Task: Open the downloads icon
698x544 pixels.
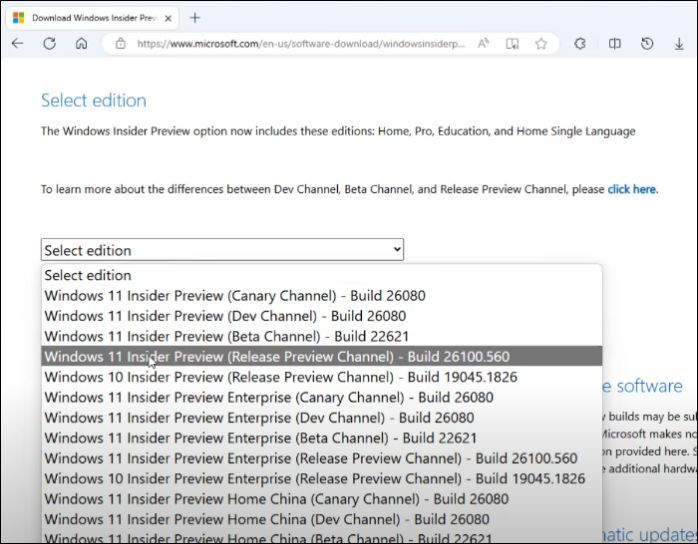Action: [679, 44]
